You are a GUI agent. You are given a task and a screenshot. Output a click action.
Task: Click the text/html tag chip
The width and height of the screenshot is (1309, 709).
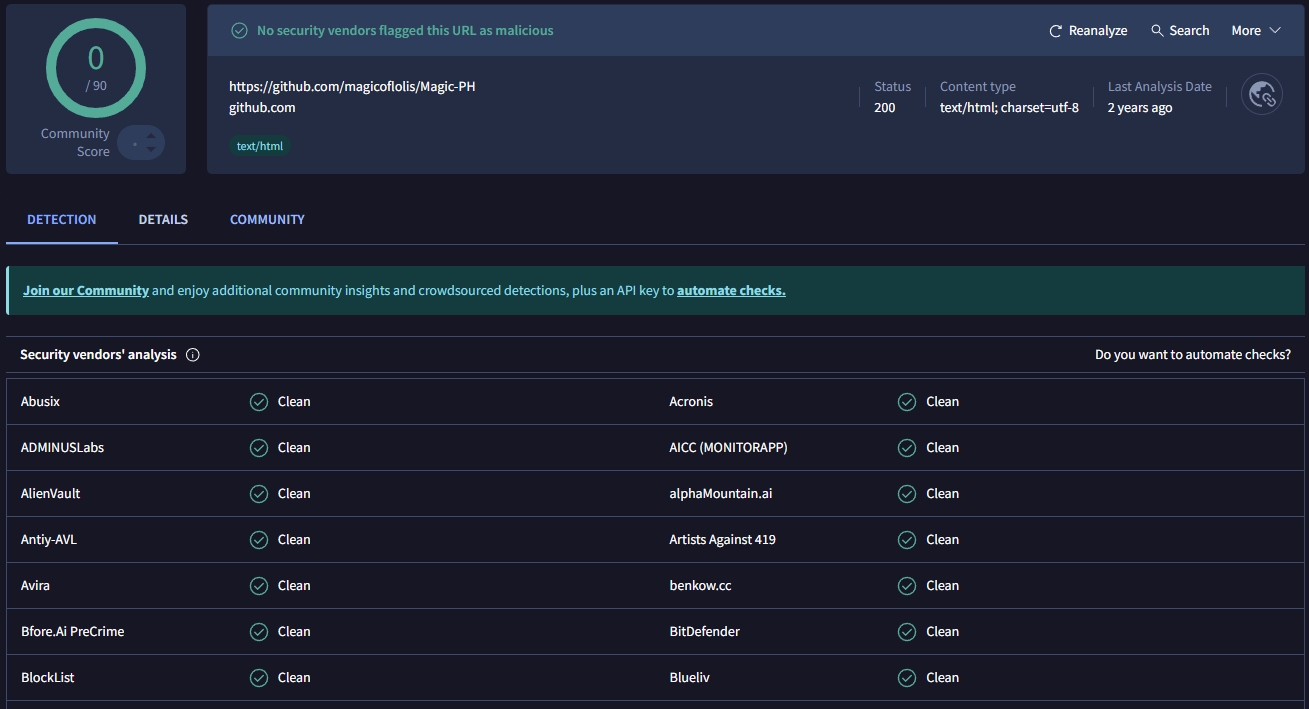260,146
